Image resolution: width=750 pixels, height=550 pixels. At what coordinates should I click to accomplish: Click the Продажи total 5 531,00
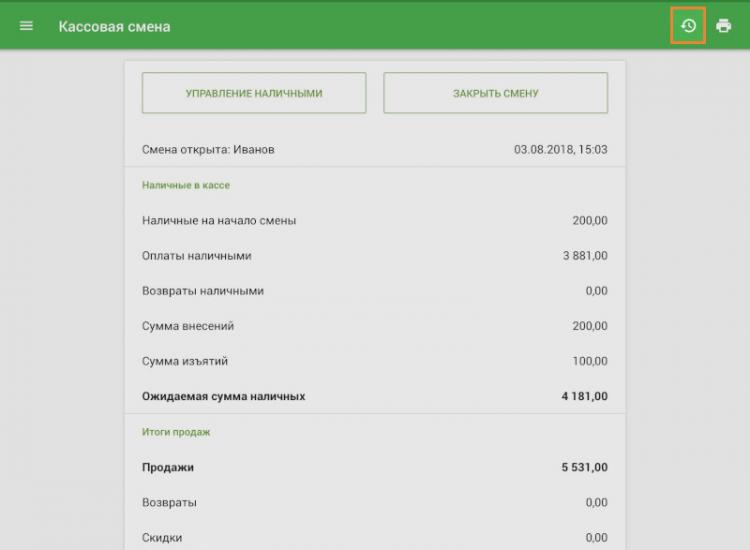point(584,467)
